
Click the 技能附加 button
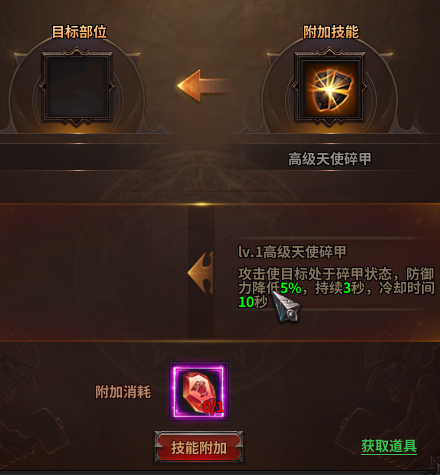[199, 447]
